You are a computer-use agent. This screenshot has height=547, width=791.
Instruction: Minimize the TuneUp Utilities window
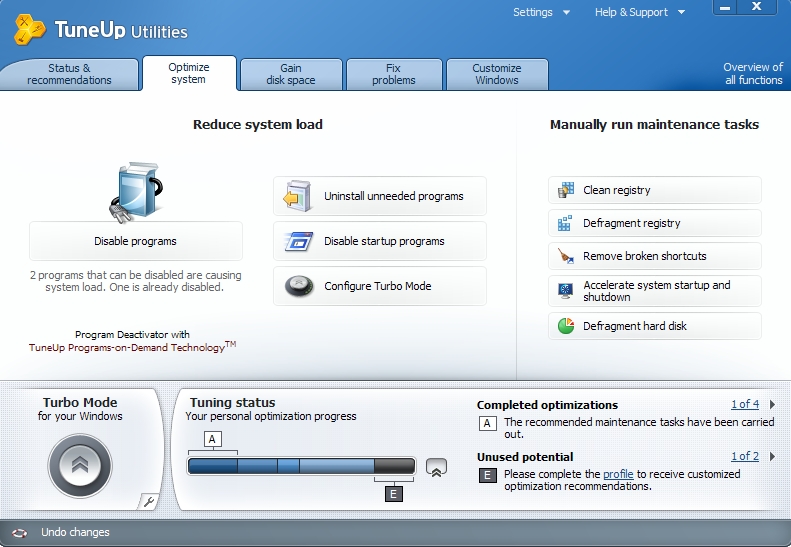pyautogui.click(x=725, y=7)
